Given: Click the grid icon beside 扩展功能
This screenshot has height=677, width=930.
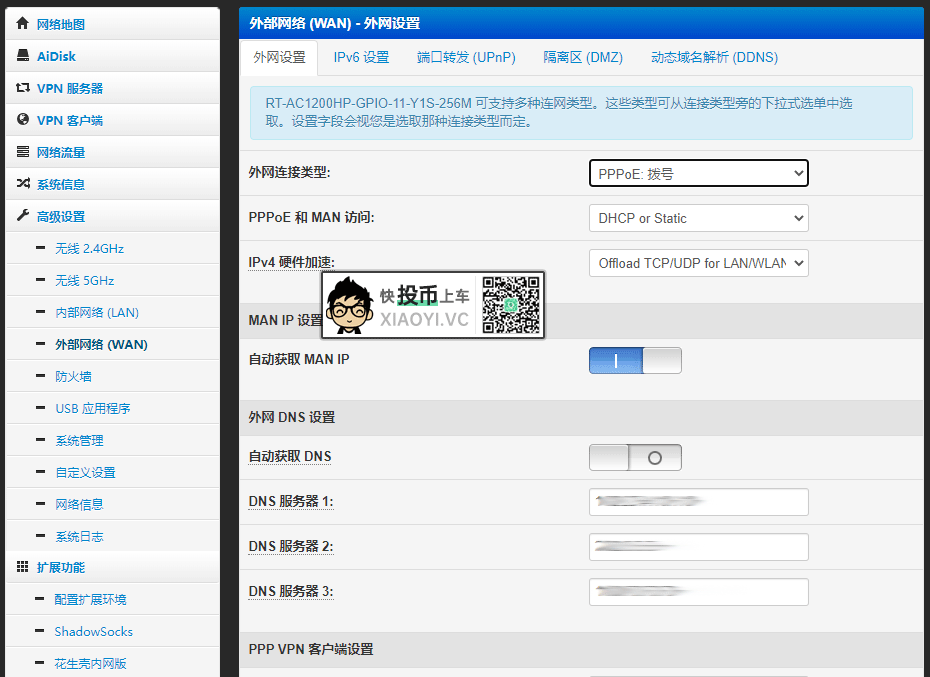Looking at the screenshot, I should coord(23,567).
